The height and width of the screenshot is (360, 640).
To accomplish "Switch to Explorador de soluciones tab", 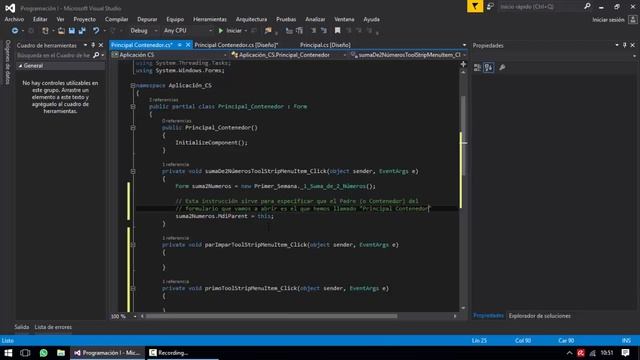I will coord(540,316).
